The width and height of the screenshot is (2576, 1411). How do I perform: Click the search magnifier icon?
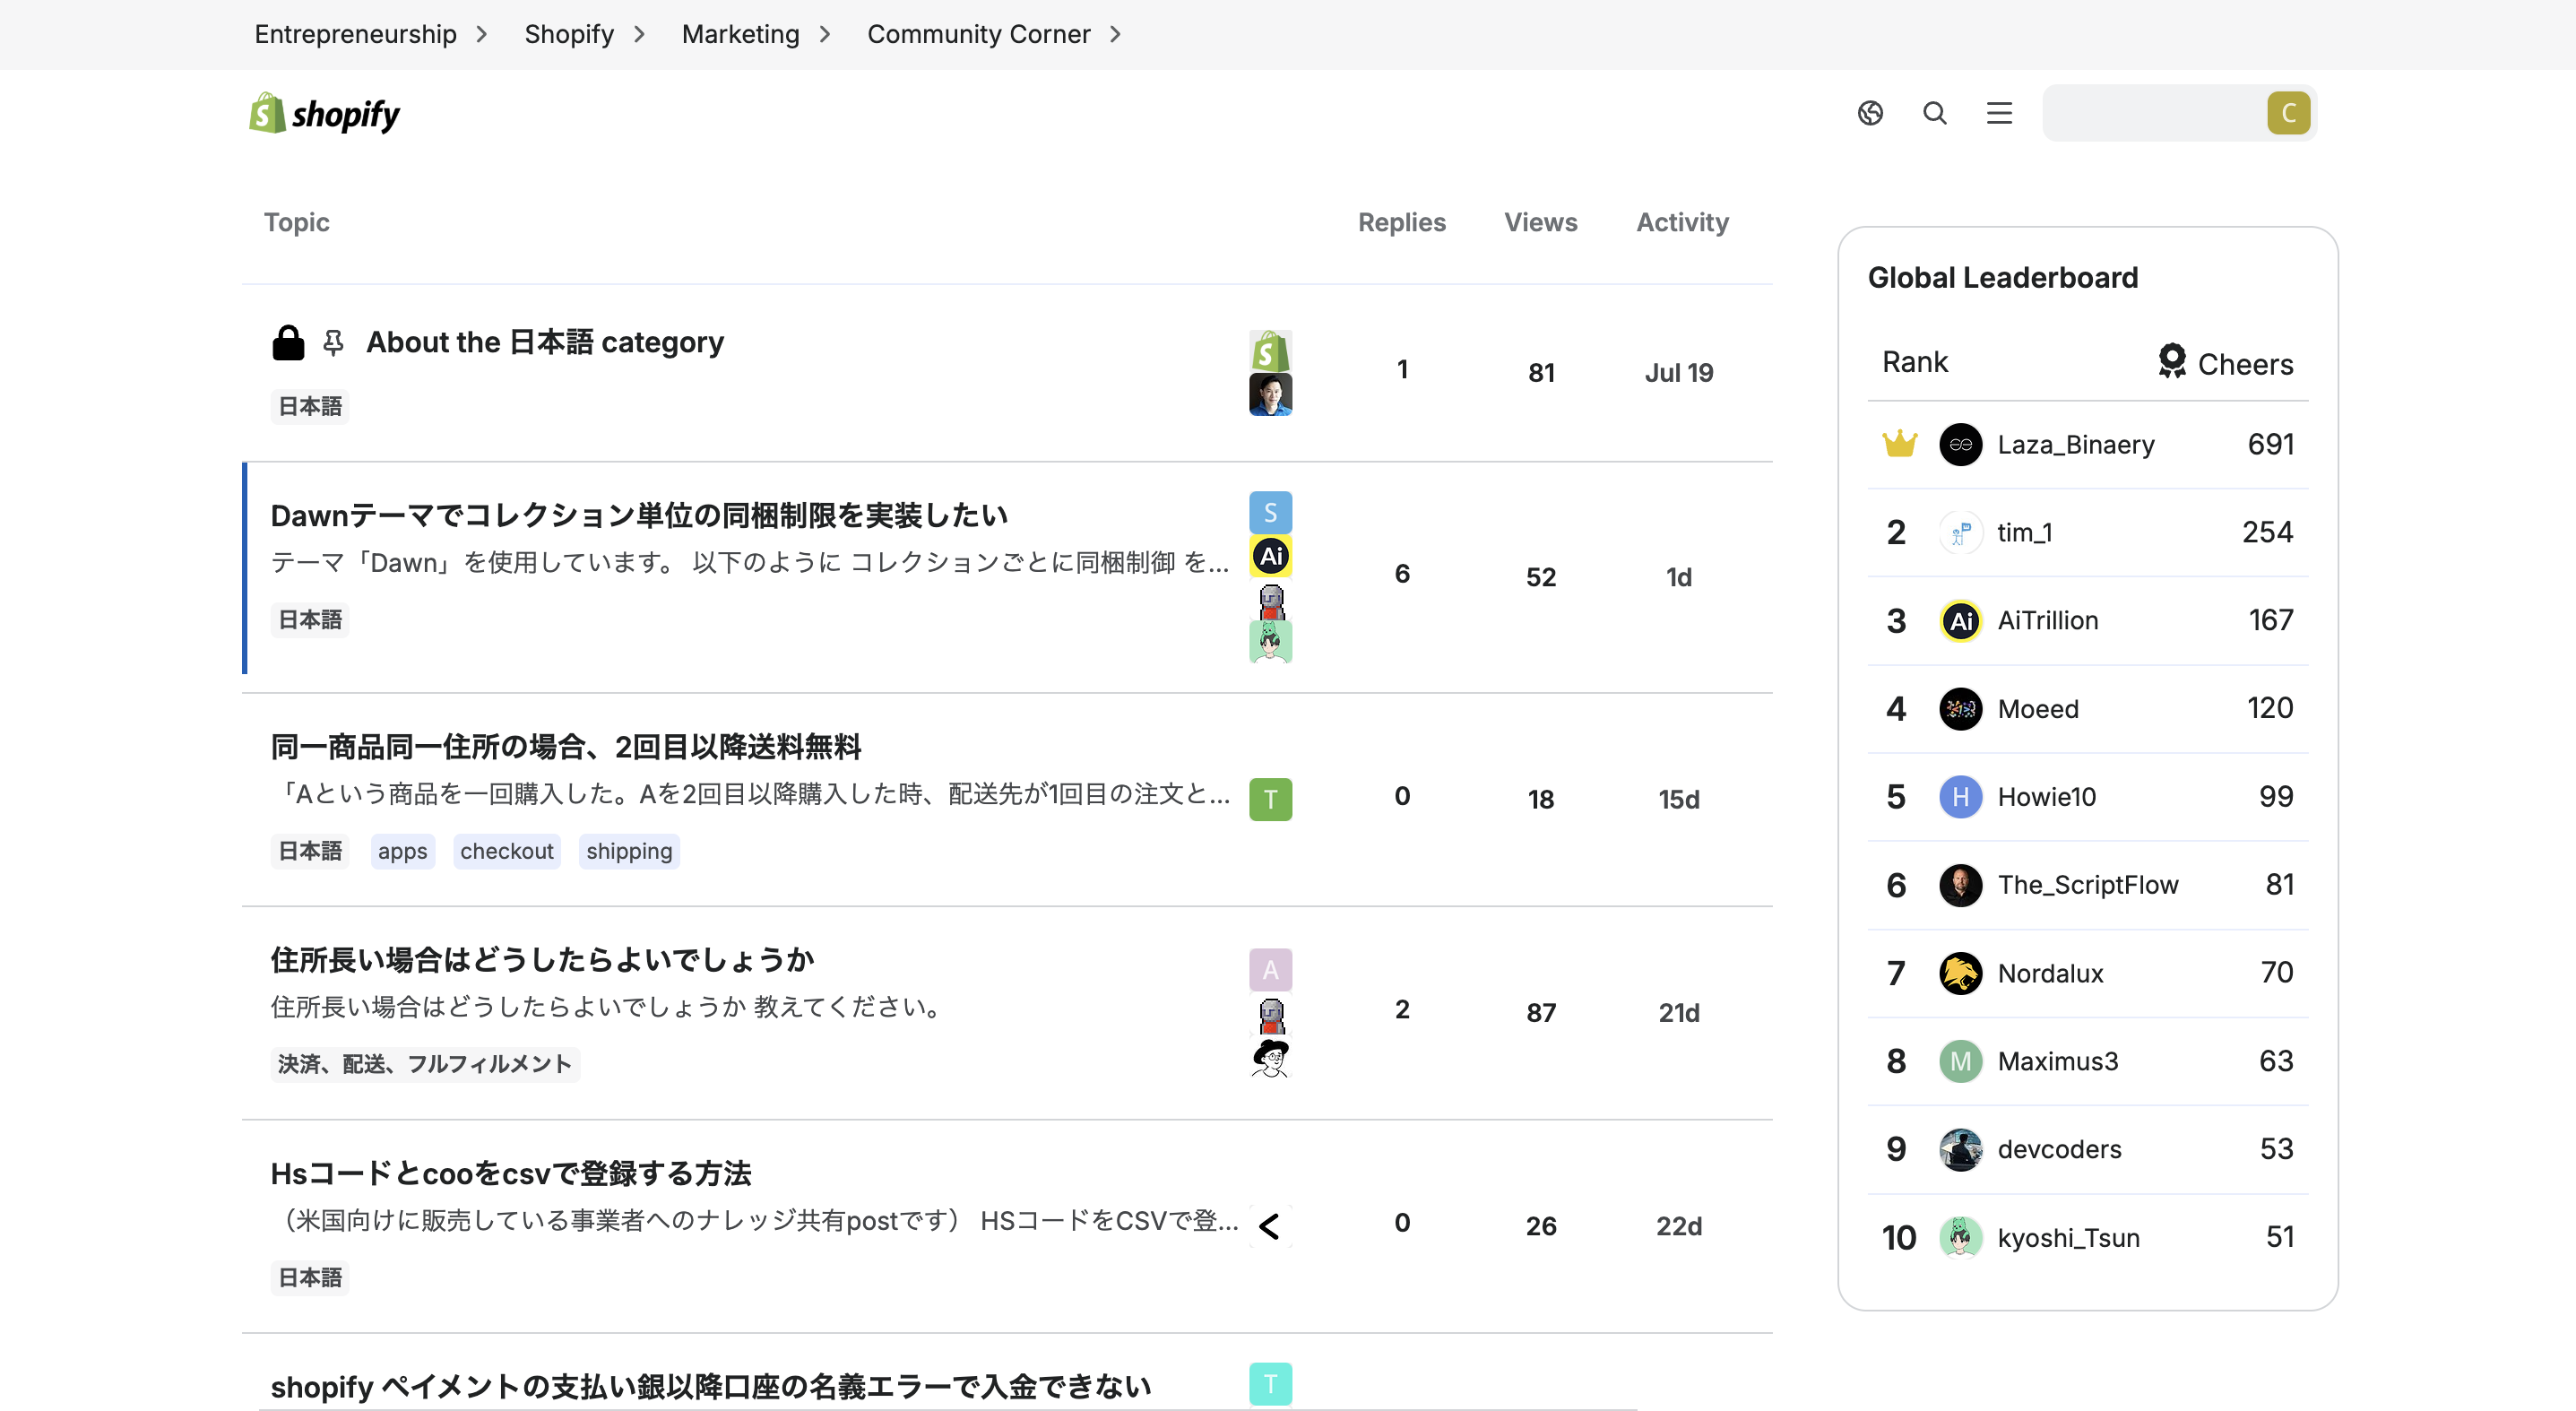[1934, 113]
